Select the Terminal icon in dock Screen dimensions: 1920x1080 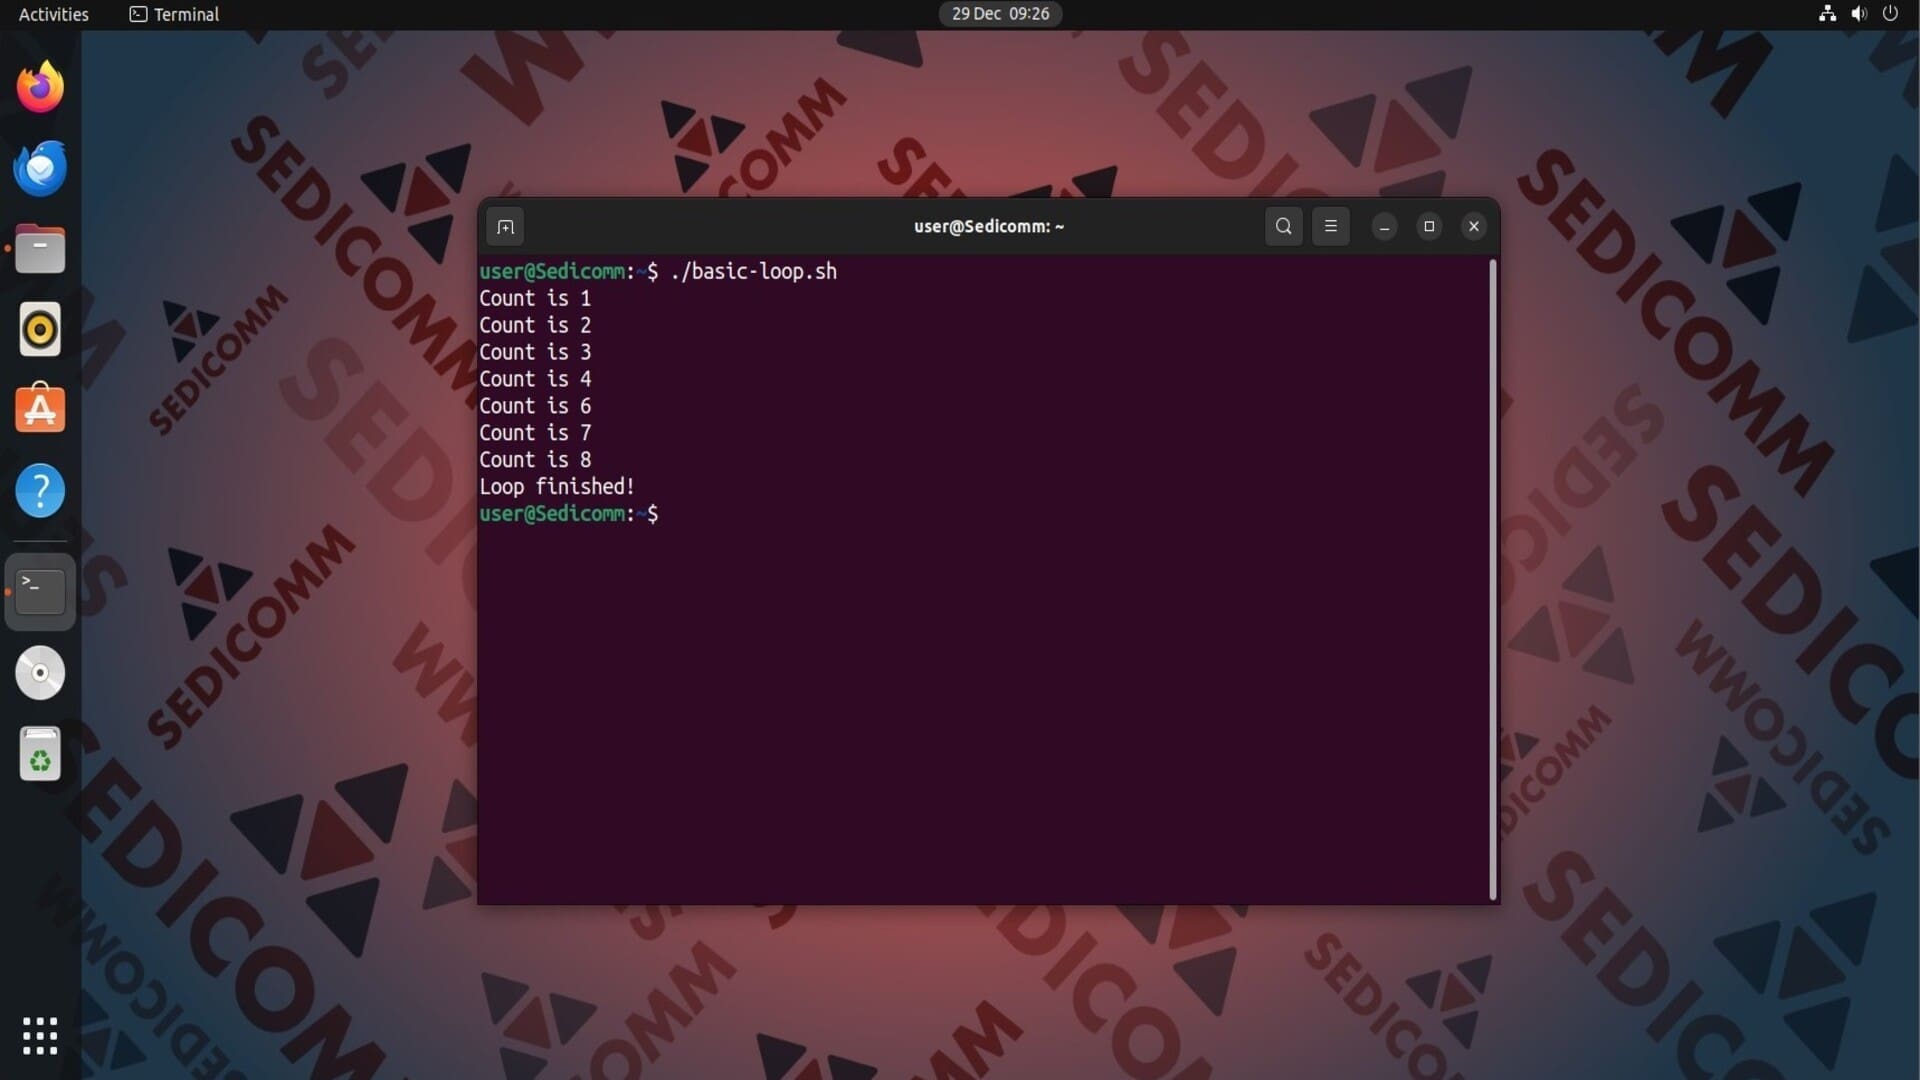click(x=40, y=592)
